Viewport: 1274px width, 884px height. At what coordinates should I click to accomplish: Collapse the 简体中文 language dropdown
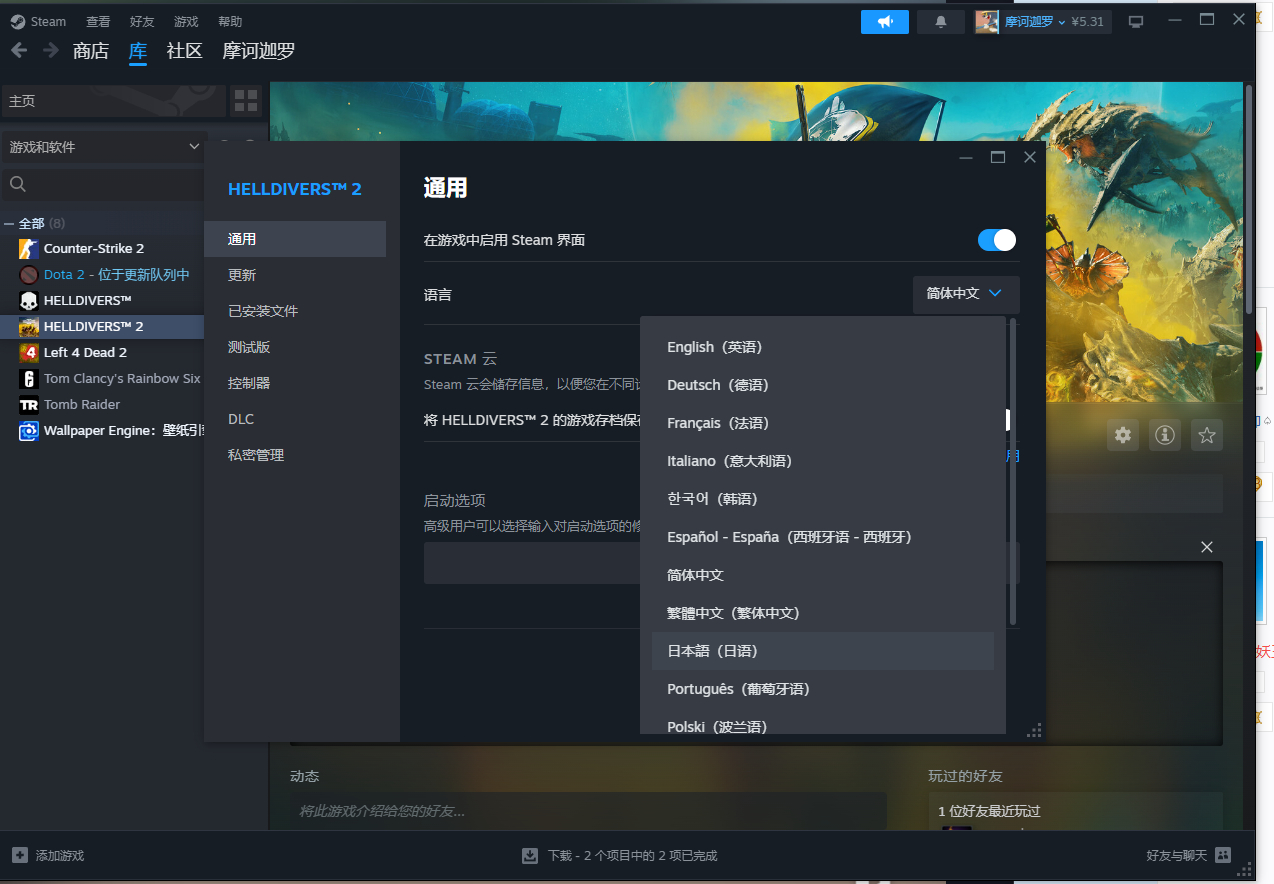click(966, 294)
